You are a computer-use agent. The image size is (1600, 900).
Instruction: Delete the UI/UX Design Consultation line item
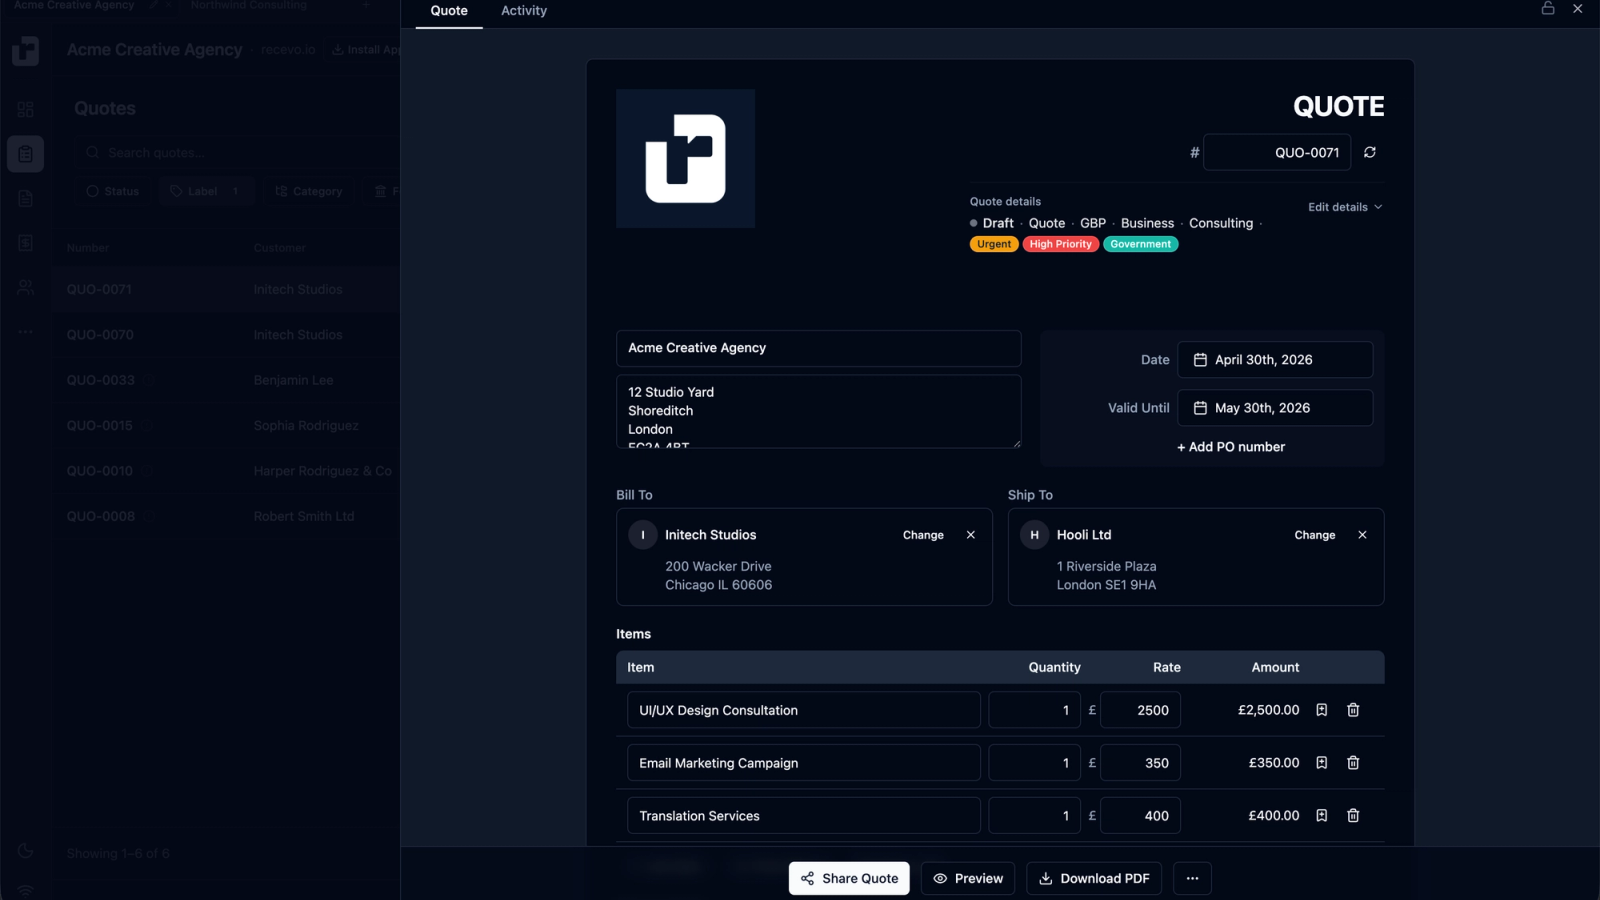click(x=1353, y=710)
